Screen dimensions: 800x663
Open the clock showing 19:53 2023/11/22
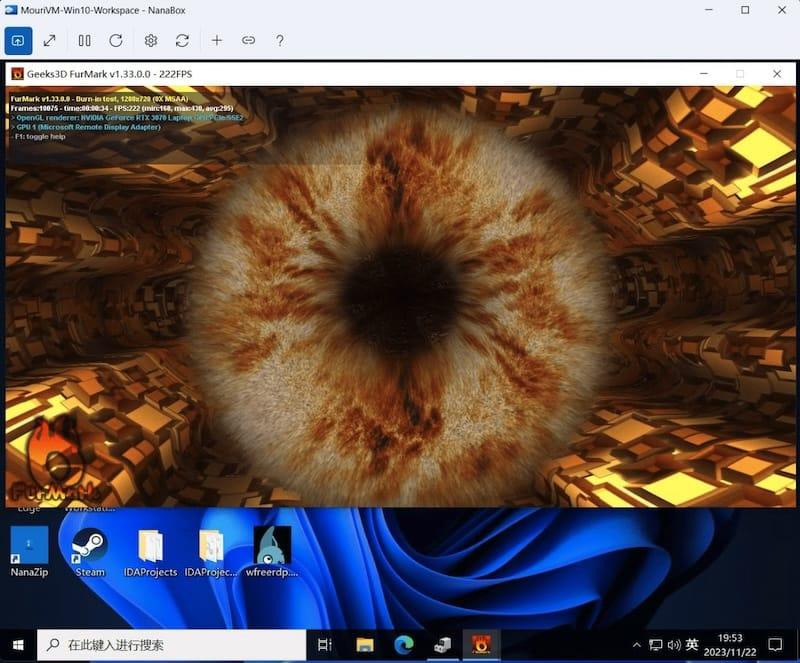730,645
